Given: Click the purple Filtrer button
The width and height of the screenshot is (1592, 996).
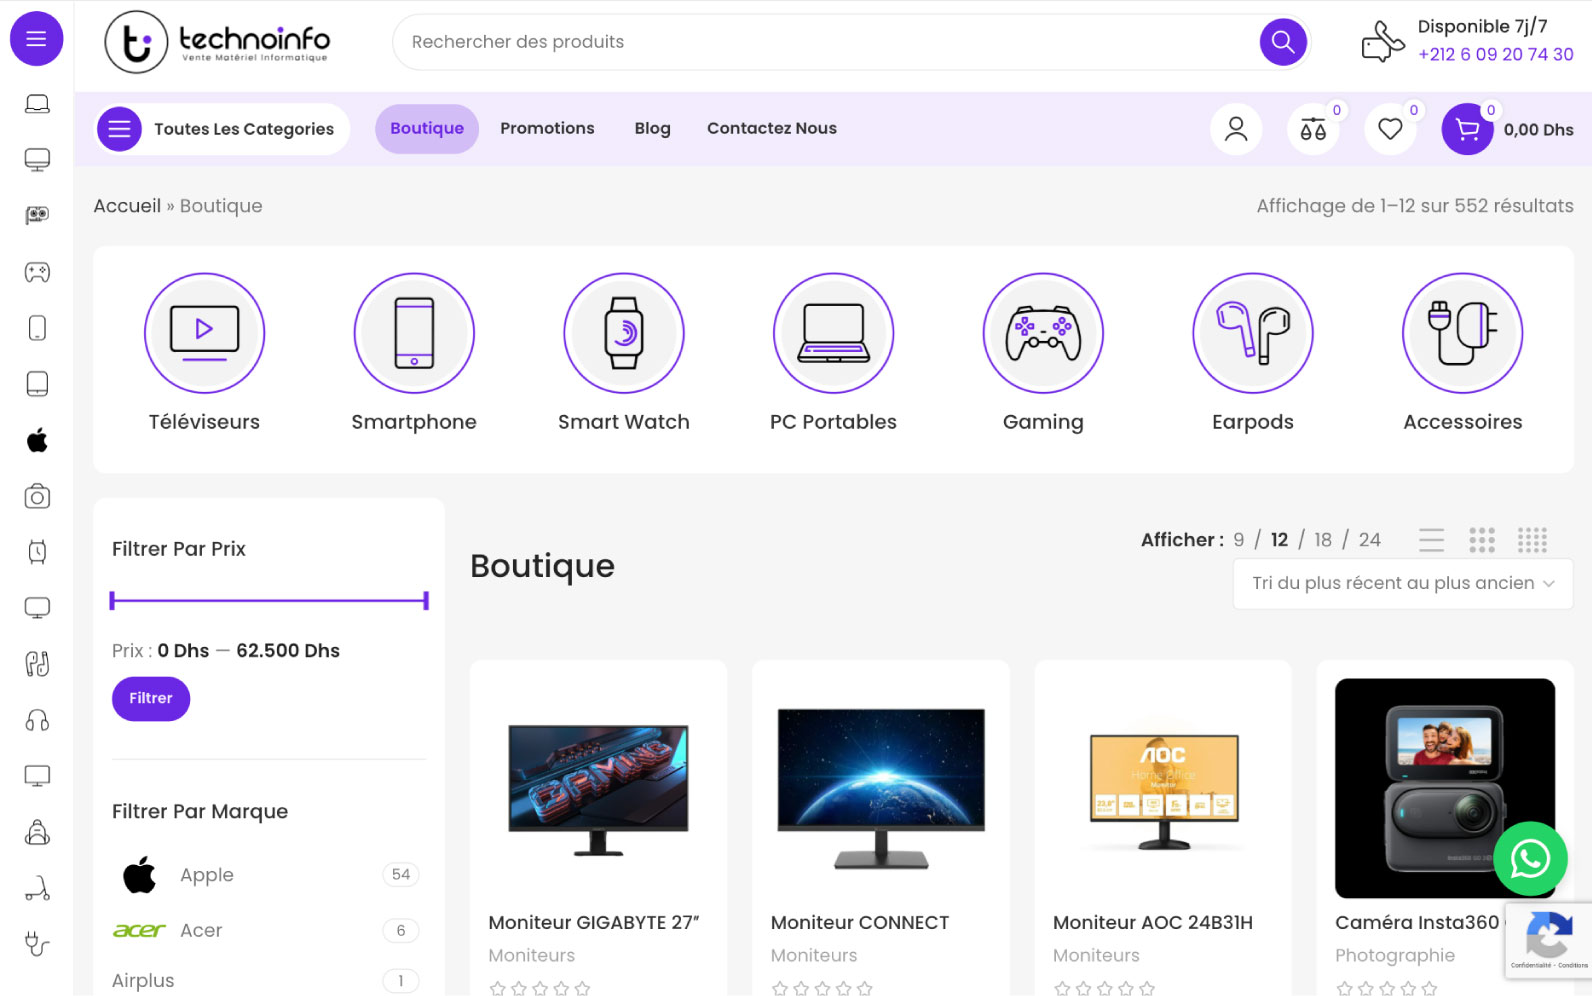Looking at the screenshot, I should tap(151, 699).
